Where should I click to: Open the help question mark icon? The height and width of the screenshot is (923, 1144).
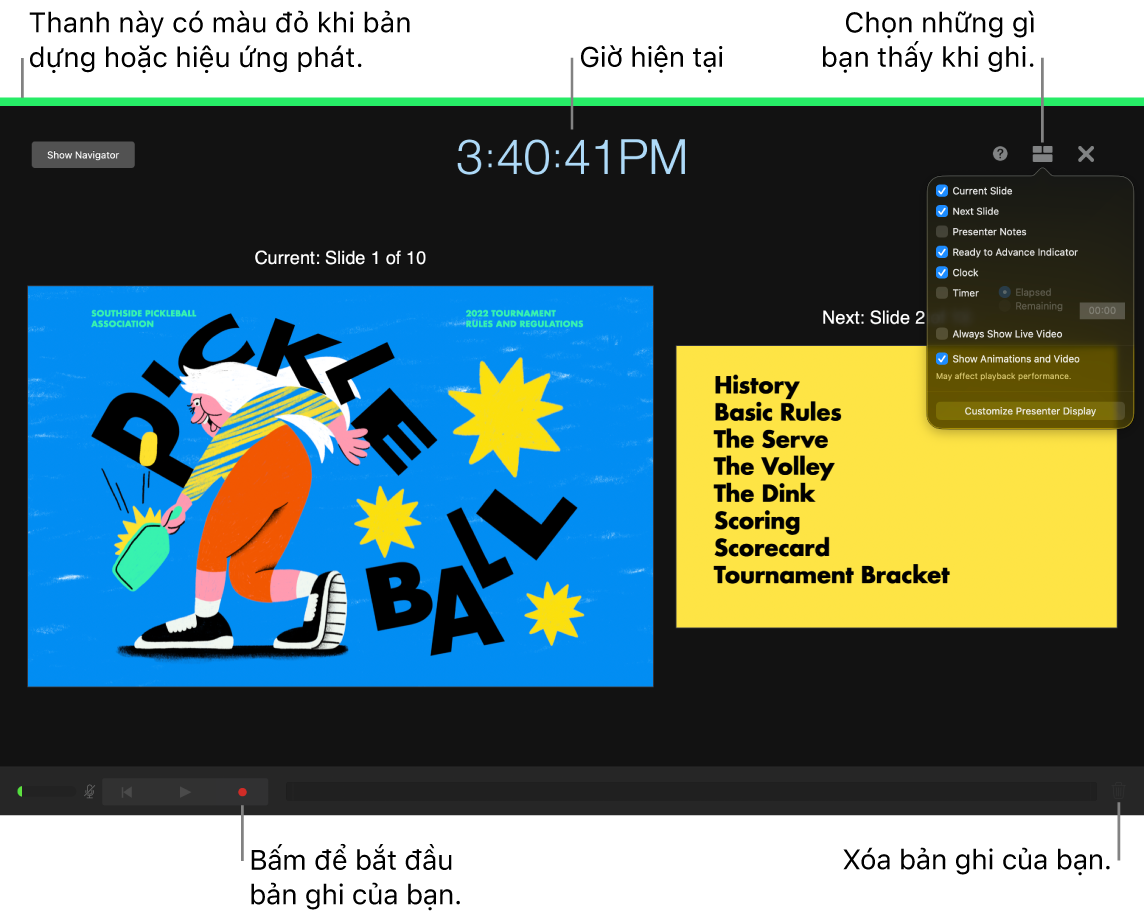click(1000, 153)
